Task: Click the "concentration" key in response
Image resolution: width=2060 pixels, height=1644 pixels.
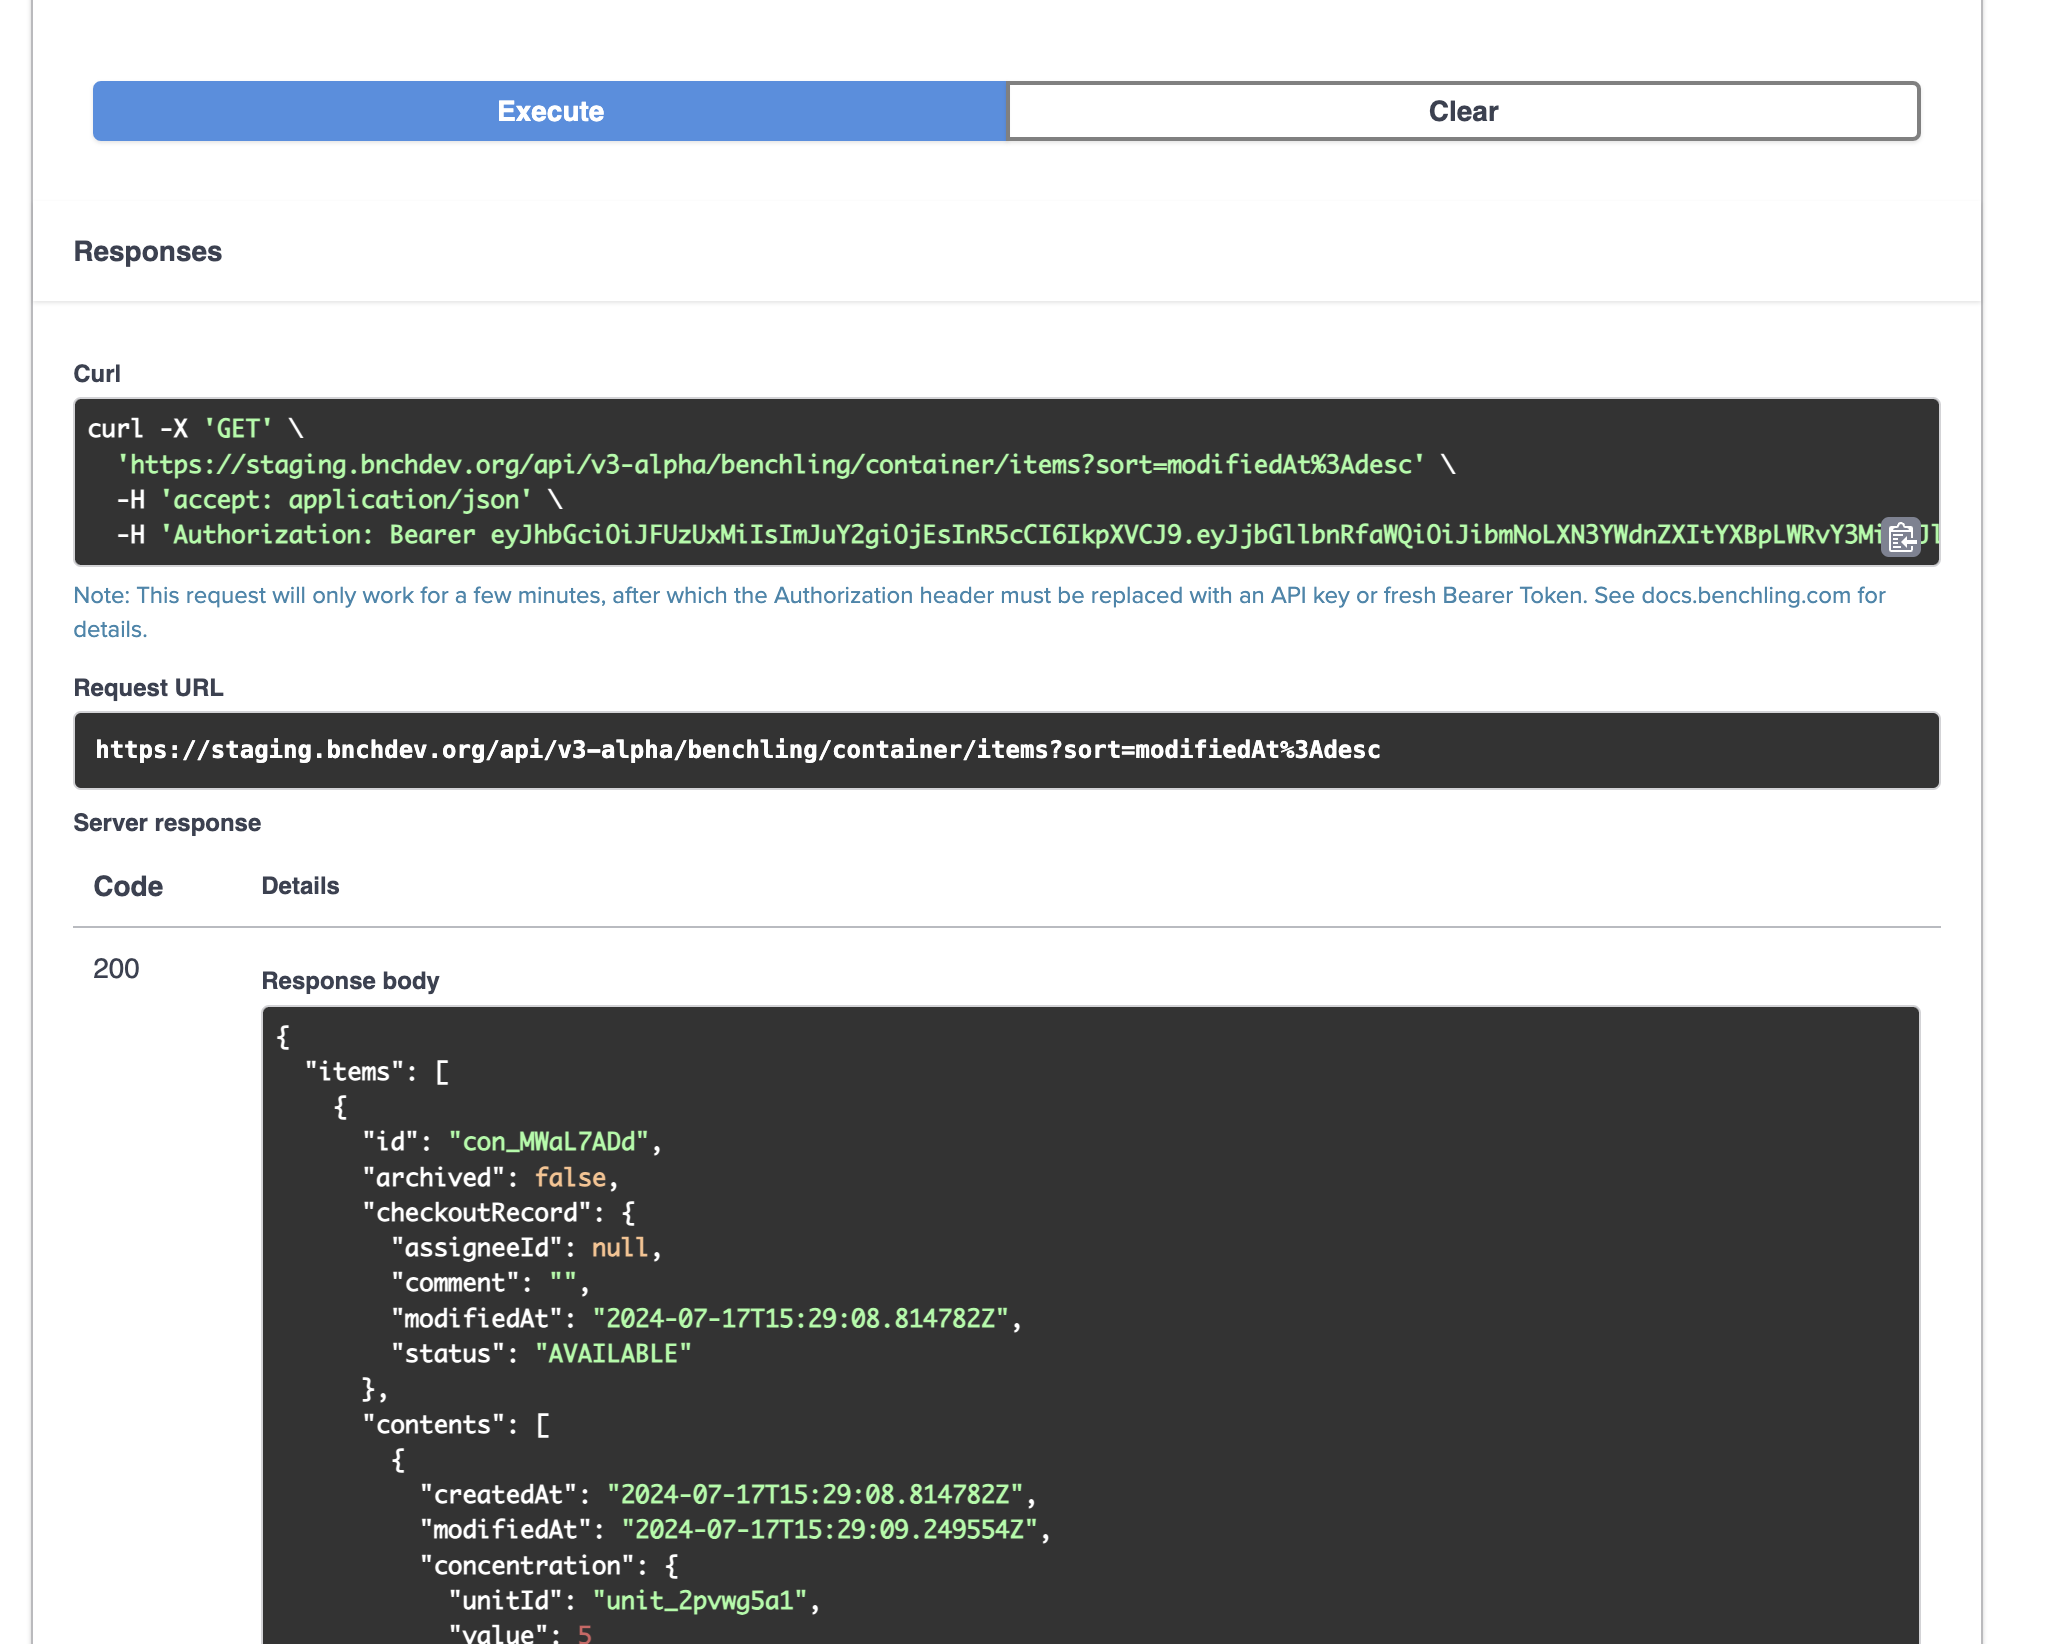Action: click(527, 1566)
